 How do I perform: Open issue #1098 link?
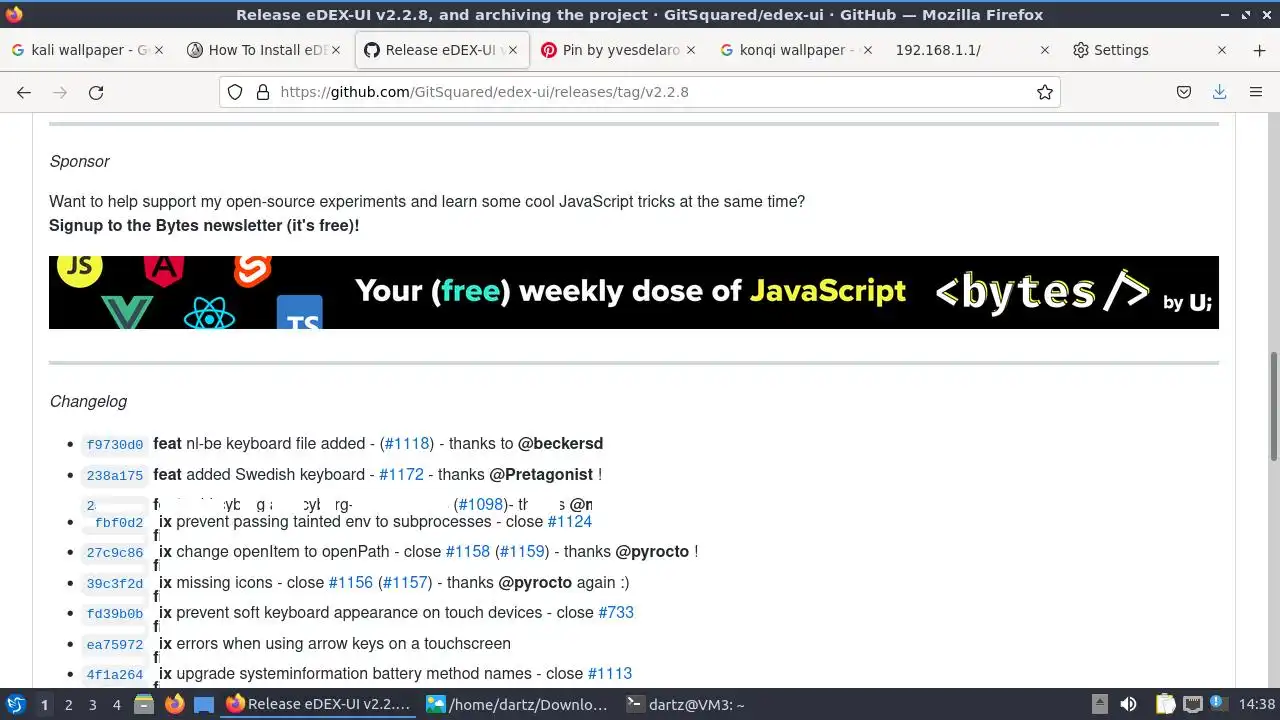coord(481,504)
